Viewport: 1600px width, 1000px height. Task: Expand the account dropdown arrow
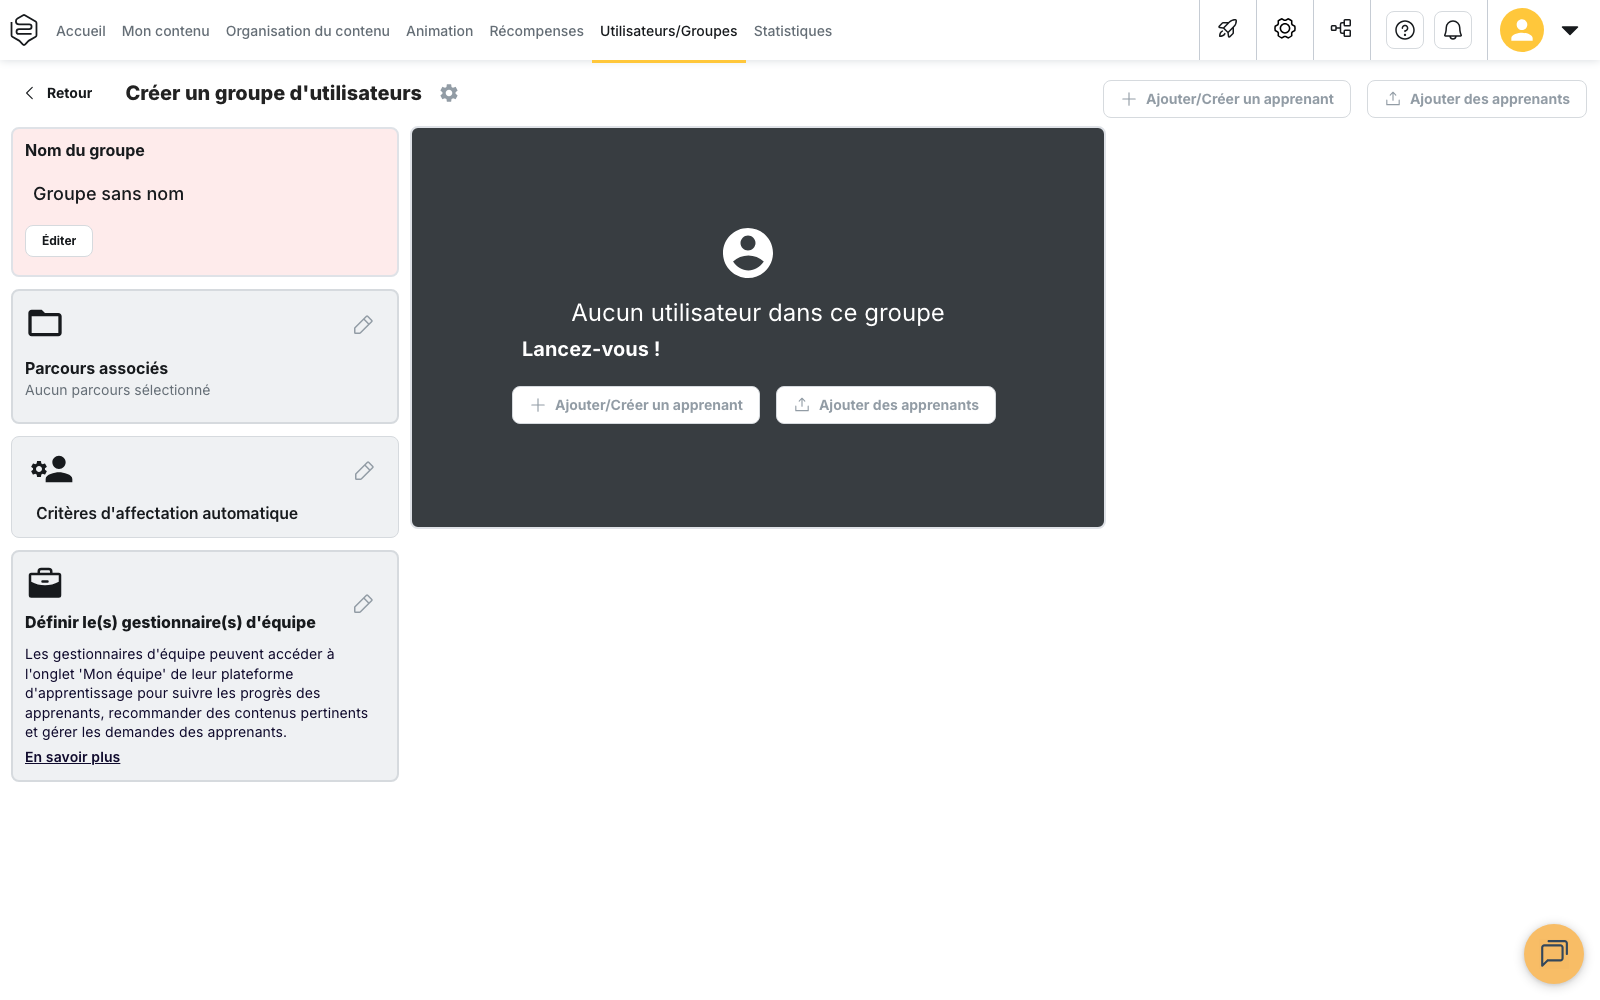(1570, 30)
